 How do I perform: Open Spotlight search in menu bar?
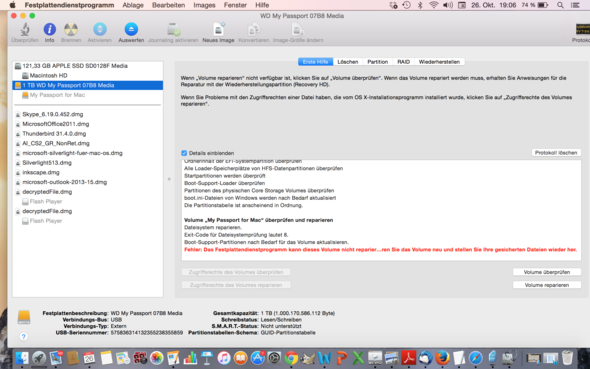pos(560,5)
